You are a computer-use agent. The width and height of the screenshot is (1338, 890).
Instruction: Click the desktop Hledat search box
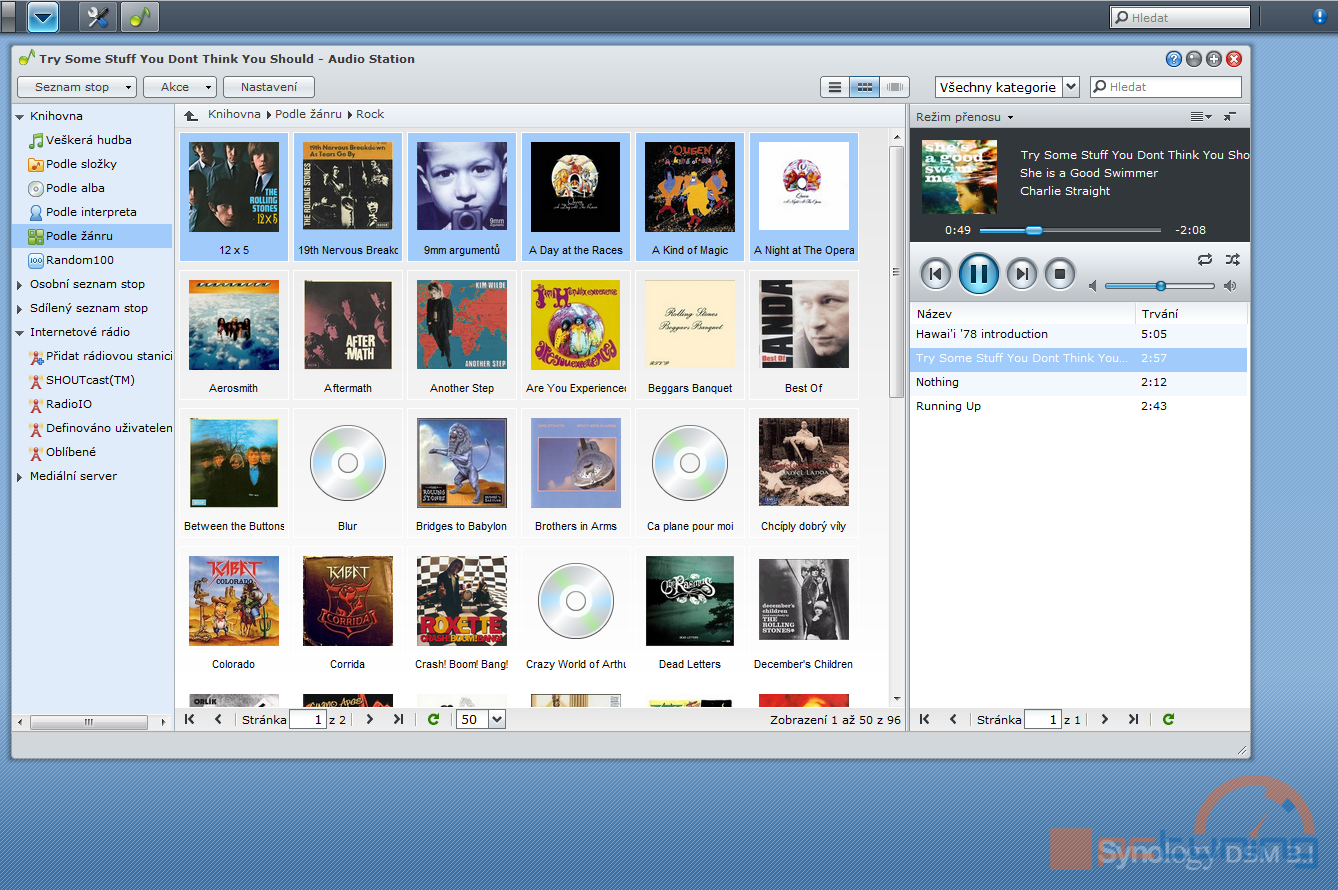click(x=1180, y=17)
